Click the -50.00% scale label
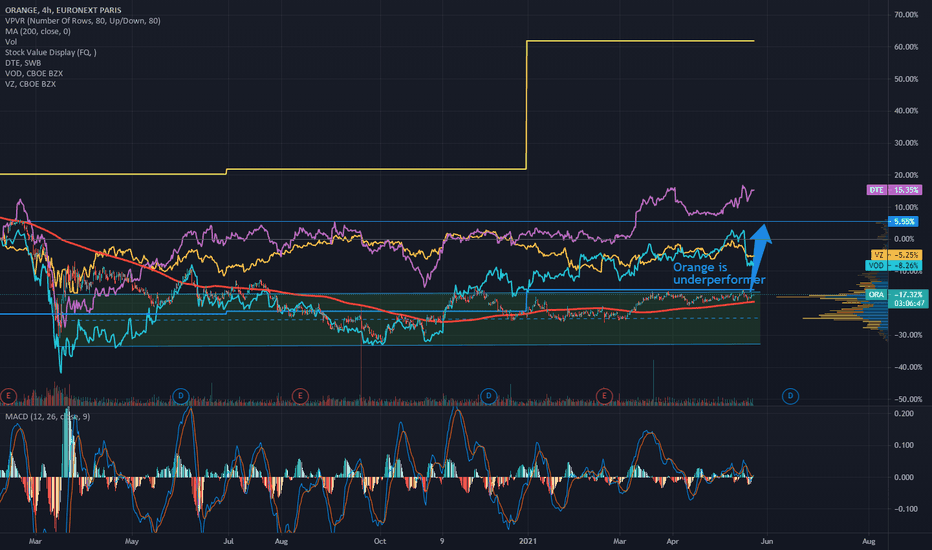The image size is (932, 550). point(906,399)
